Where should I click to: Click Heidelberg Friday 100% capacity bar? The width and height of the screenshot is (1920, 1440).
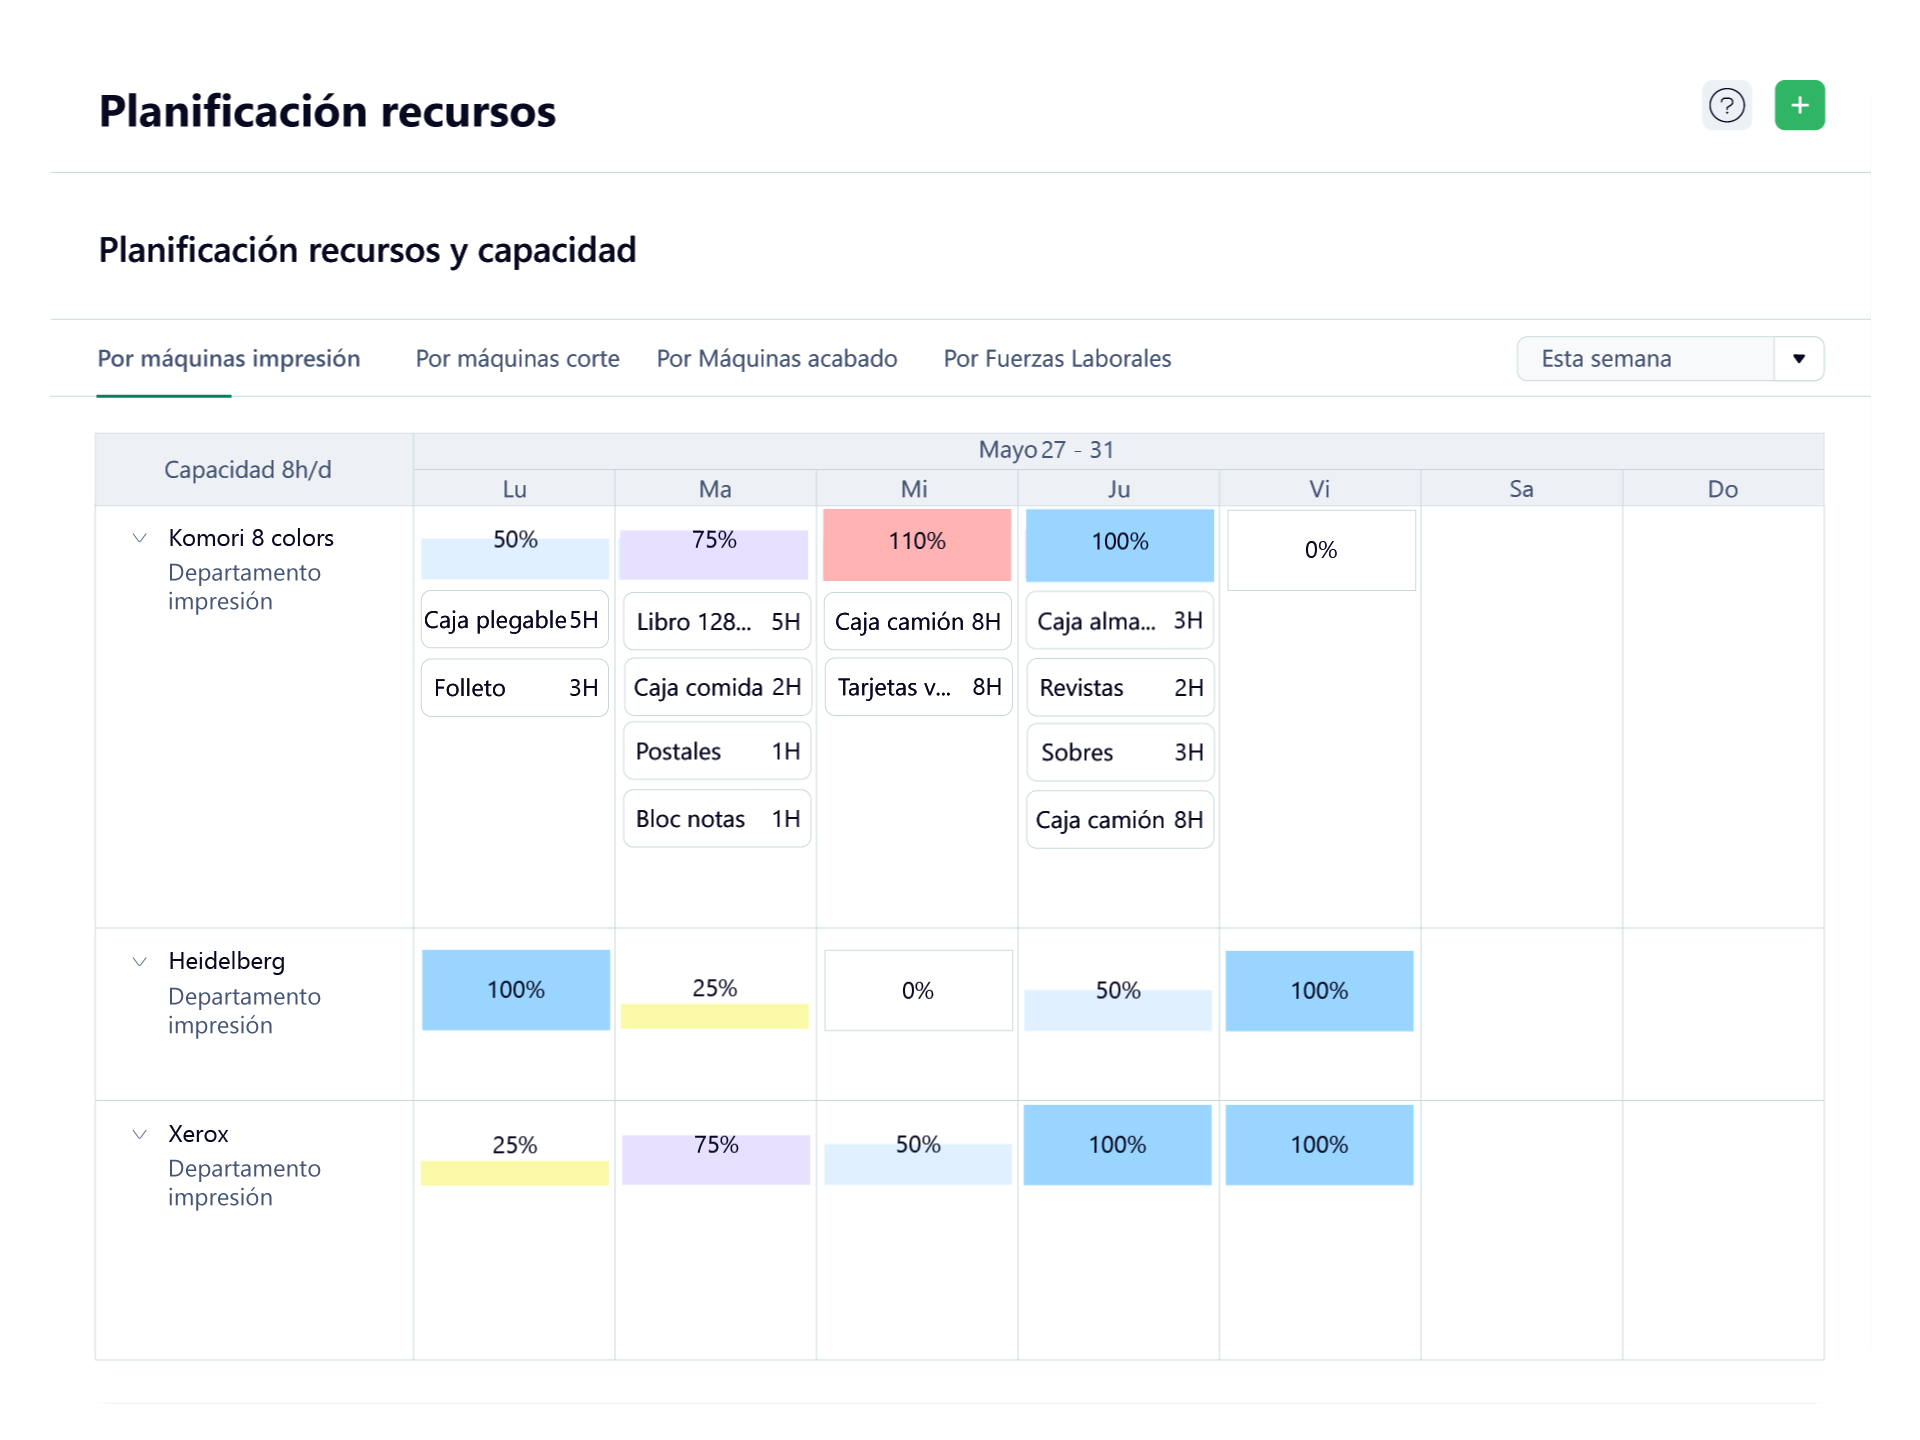[x=1319, y=990]
